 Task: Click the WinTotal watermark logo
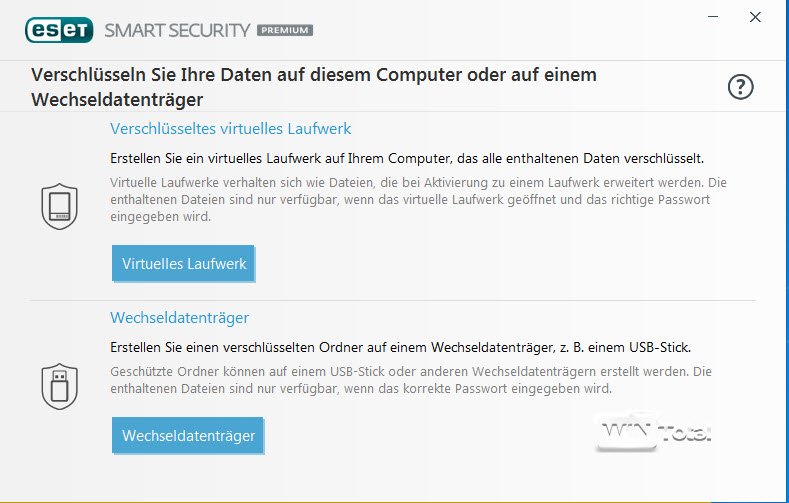click(x=655, y=433)
